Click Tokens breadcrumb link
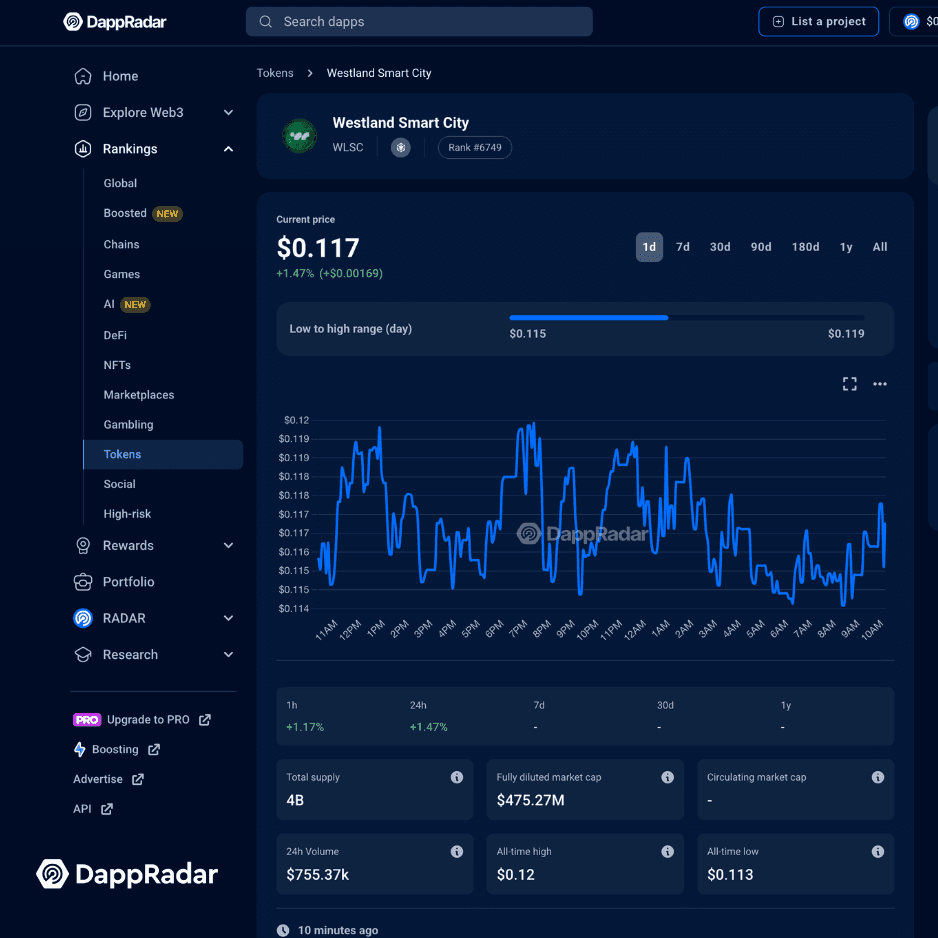Viewport: 938px width, 938px height. [x=275, y=73]
